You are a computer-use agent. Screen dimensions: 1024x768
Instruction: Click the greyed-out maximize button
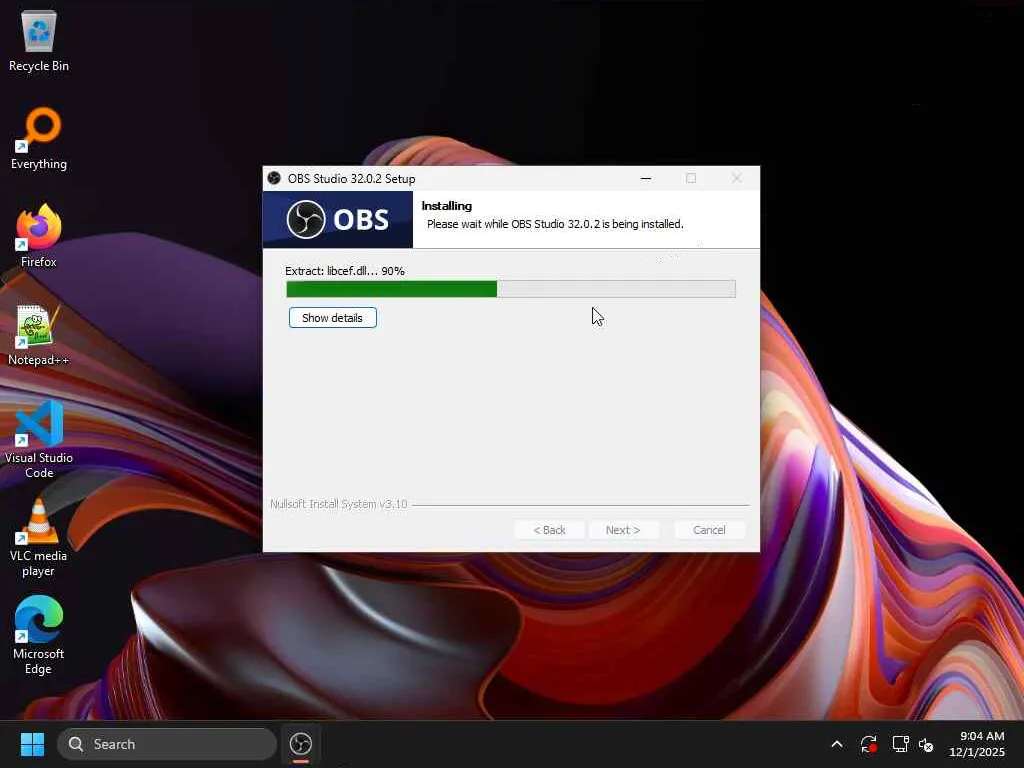pyautogui.click(x=691, y=178)
